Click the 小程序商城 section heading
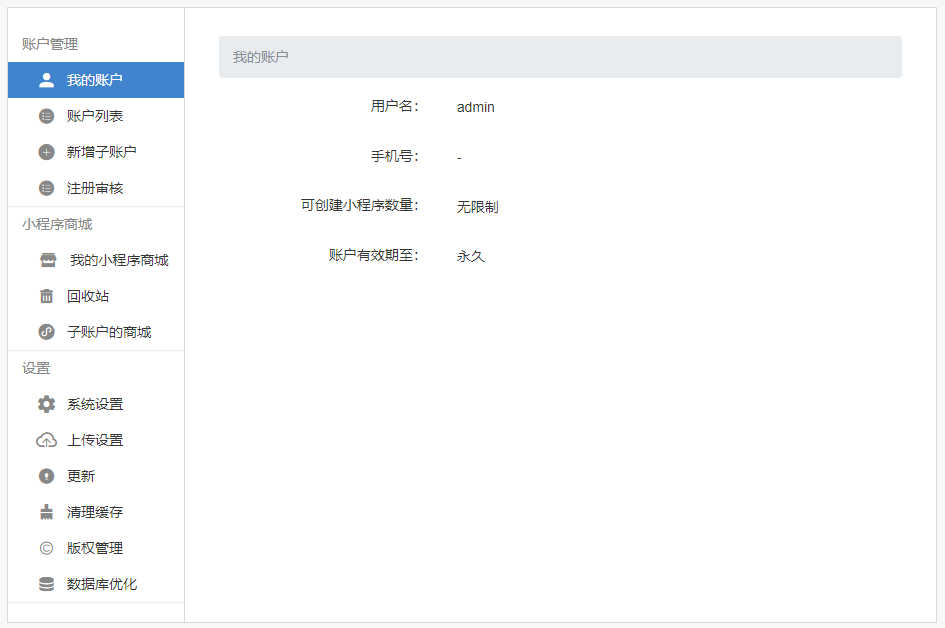Viewport: 945px width, 628px height. tap(57, 224)
